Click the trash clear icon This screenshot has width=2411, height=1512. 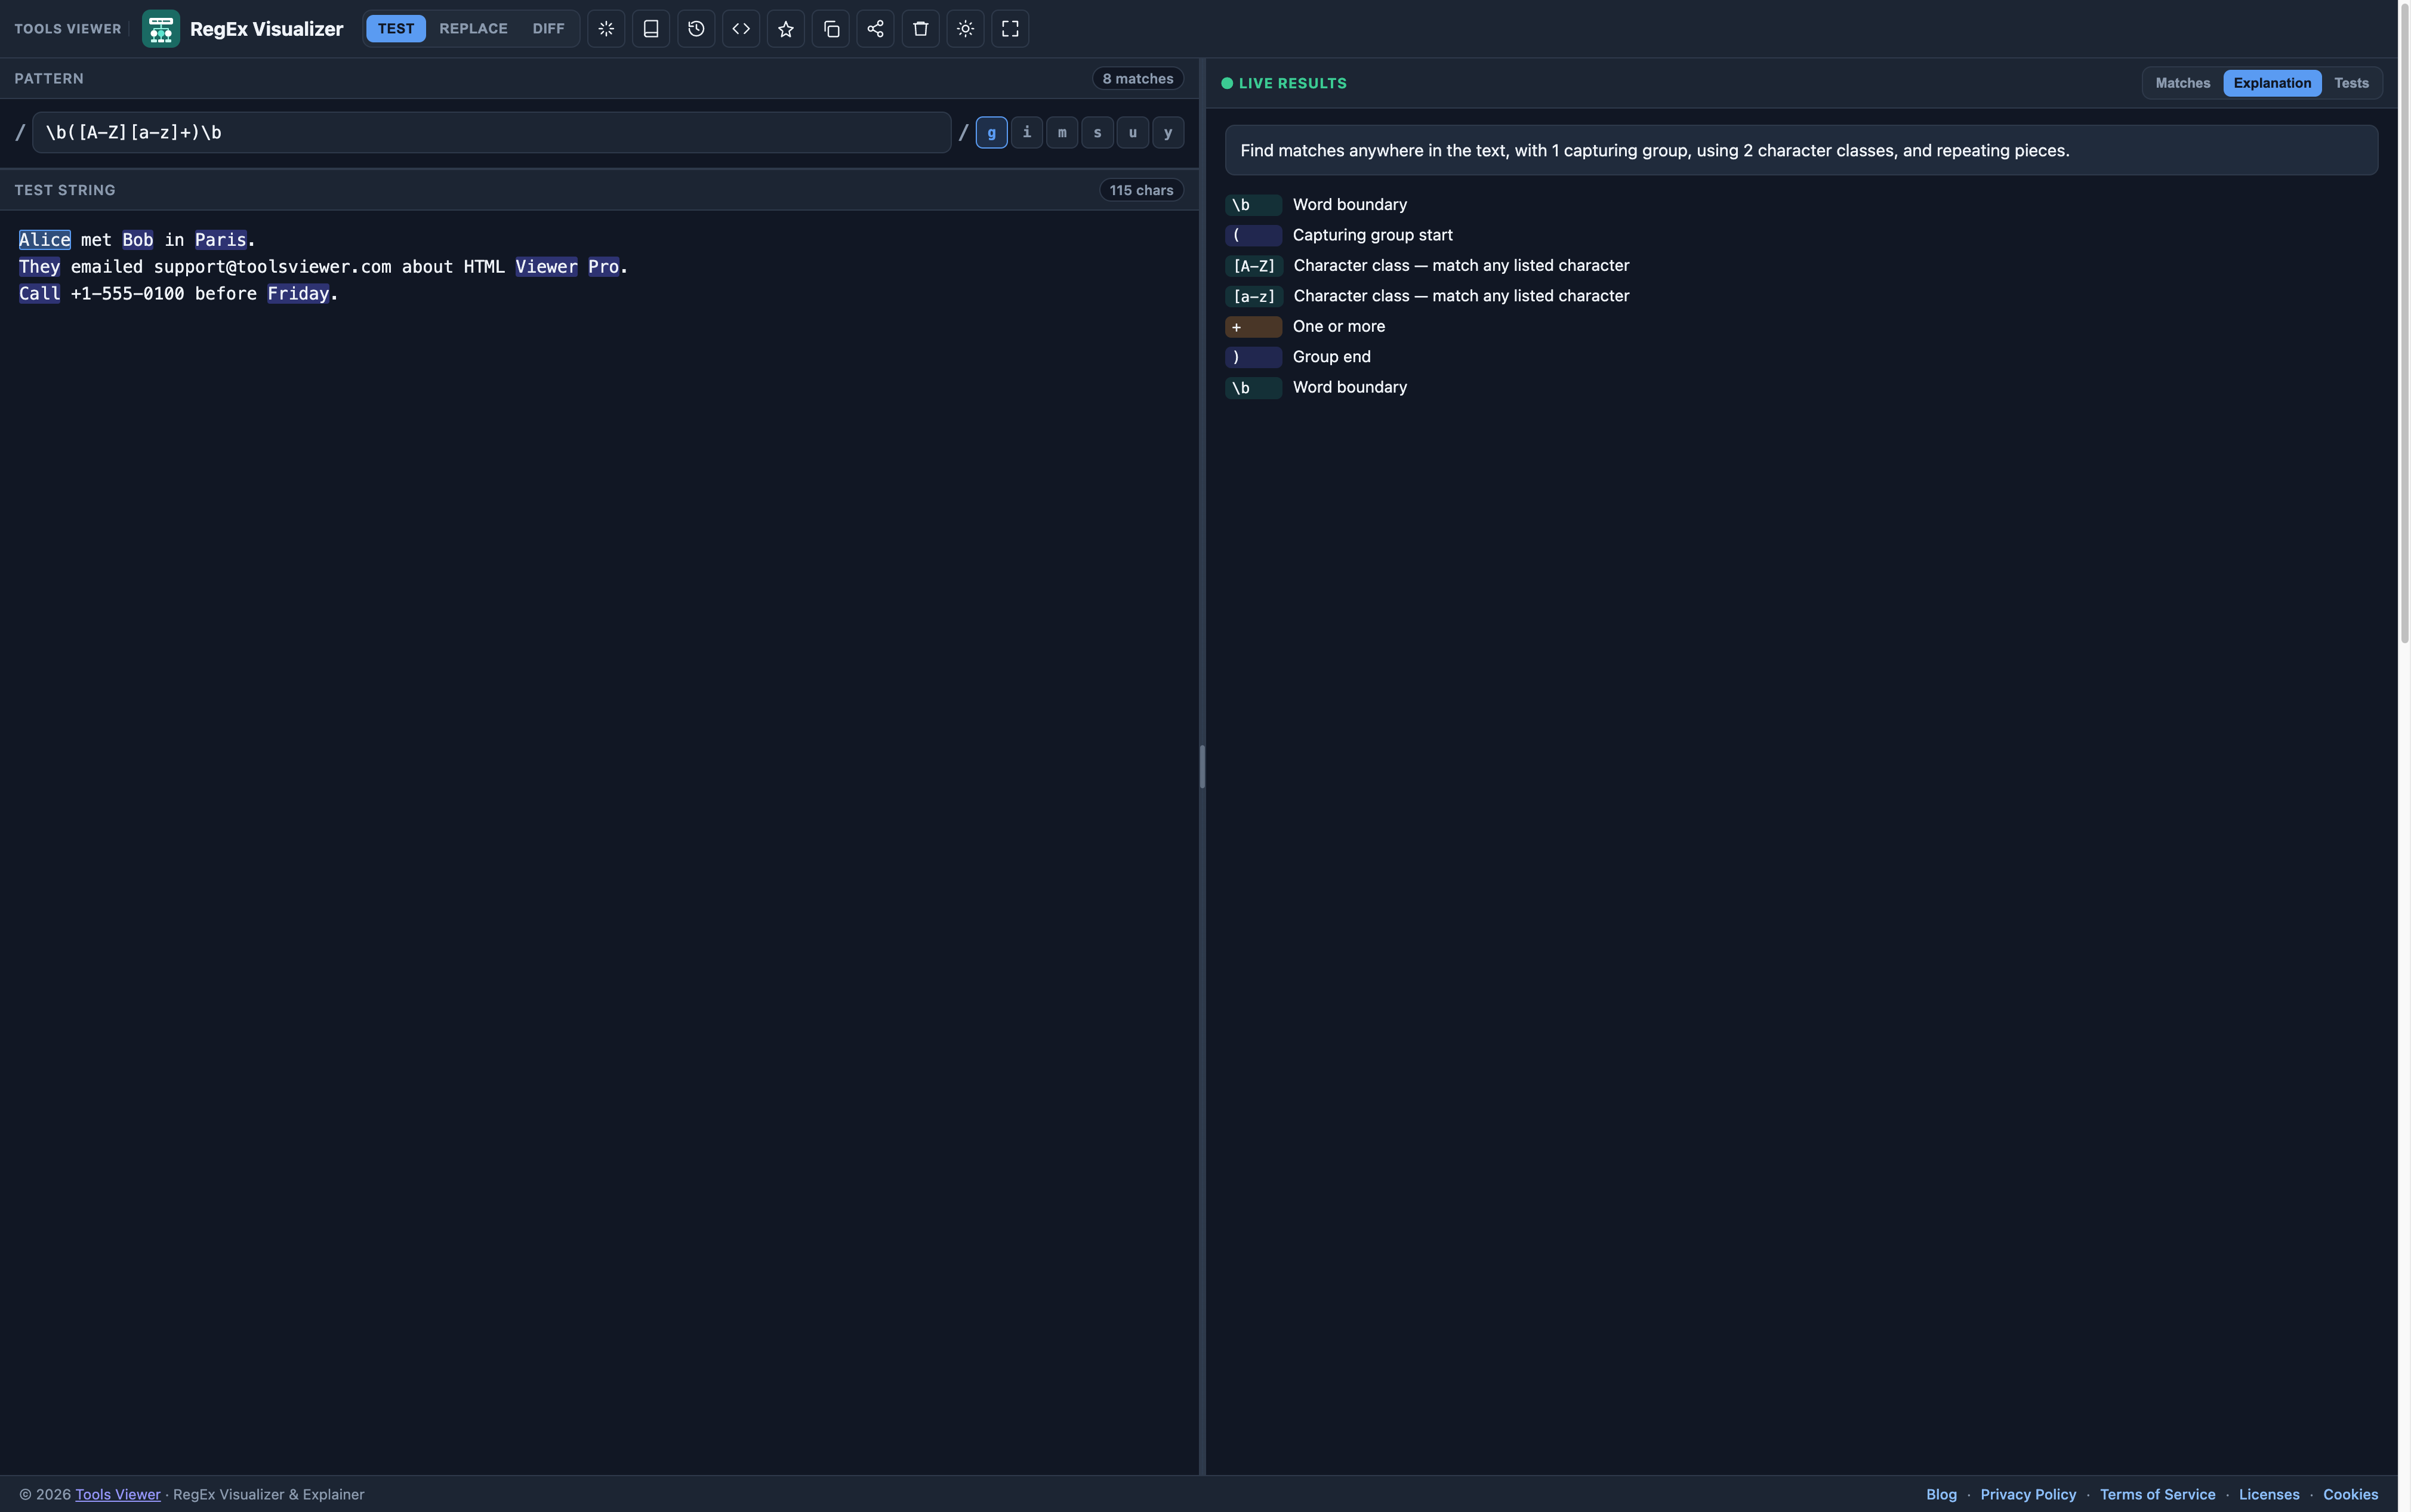(920, 29)
